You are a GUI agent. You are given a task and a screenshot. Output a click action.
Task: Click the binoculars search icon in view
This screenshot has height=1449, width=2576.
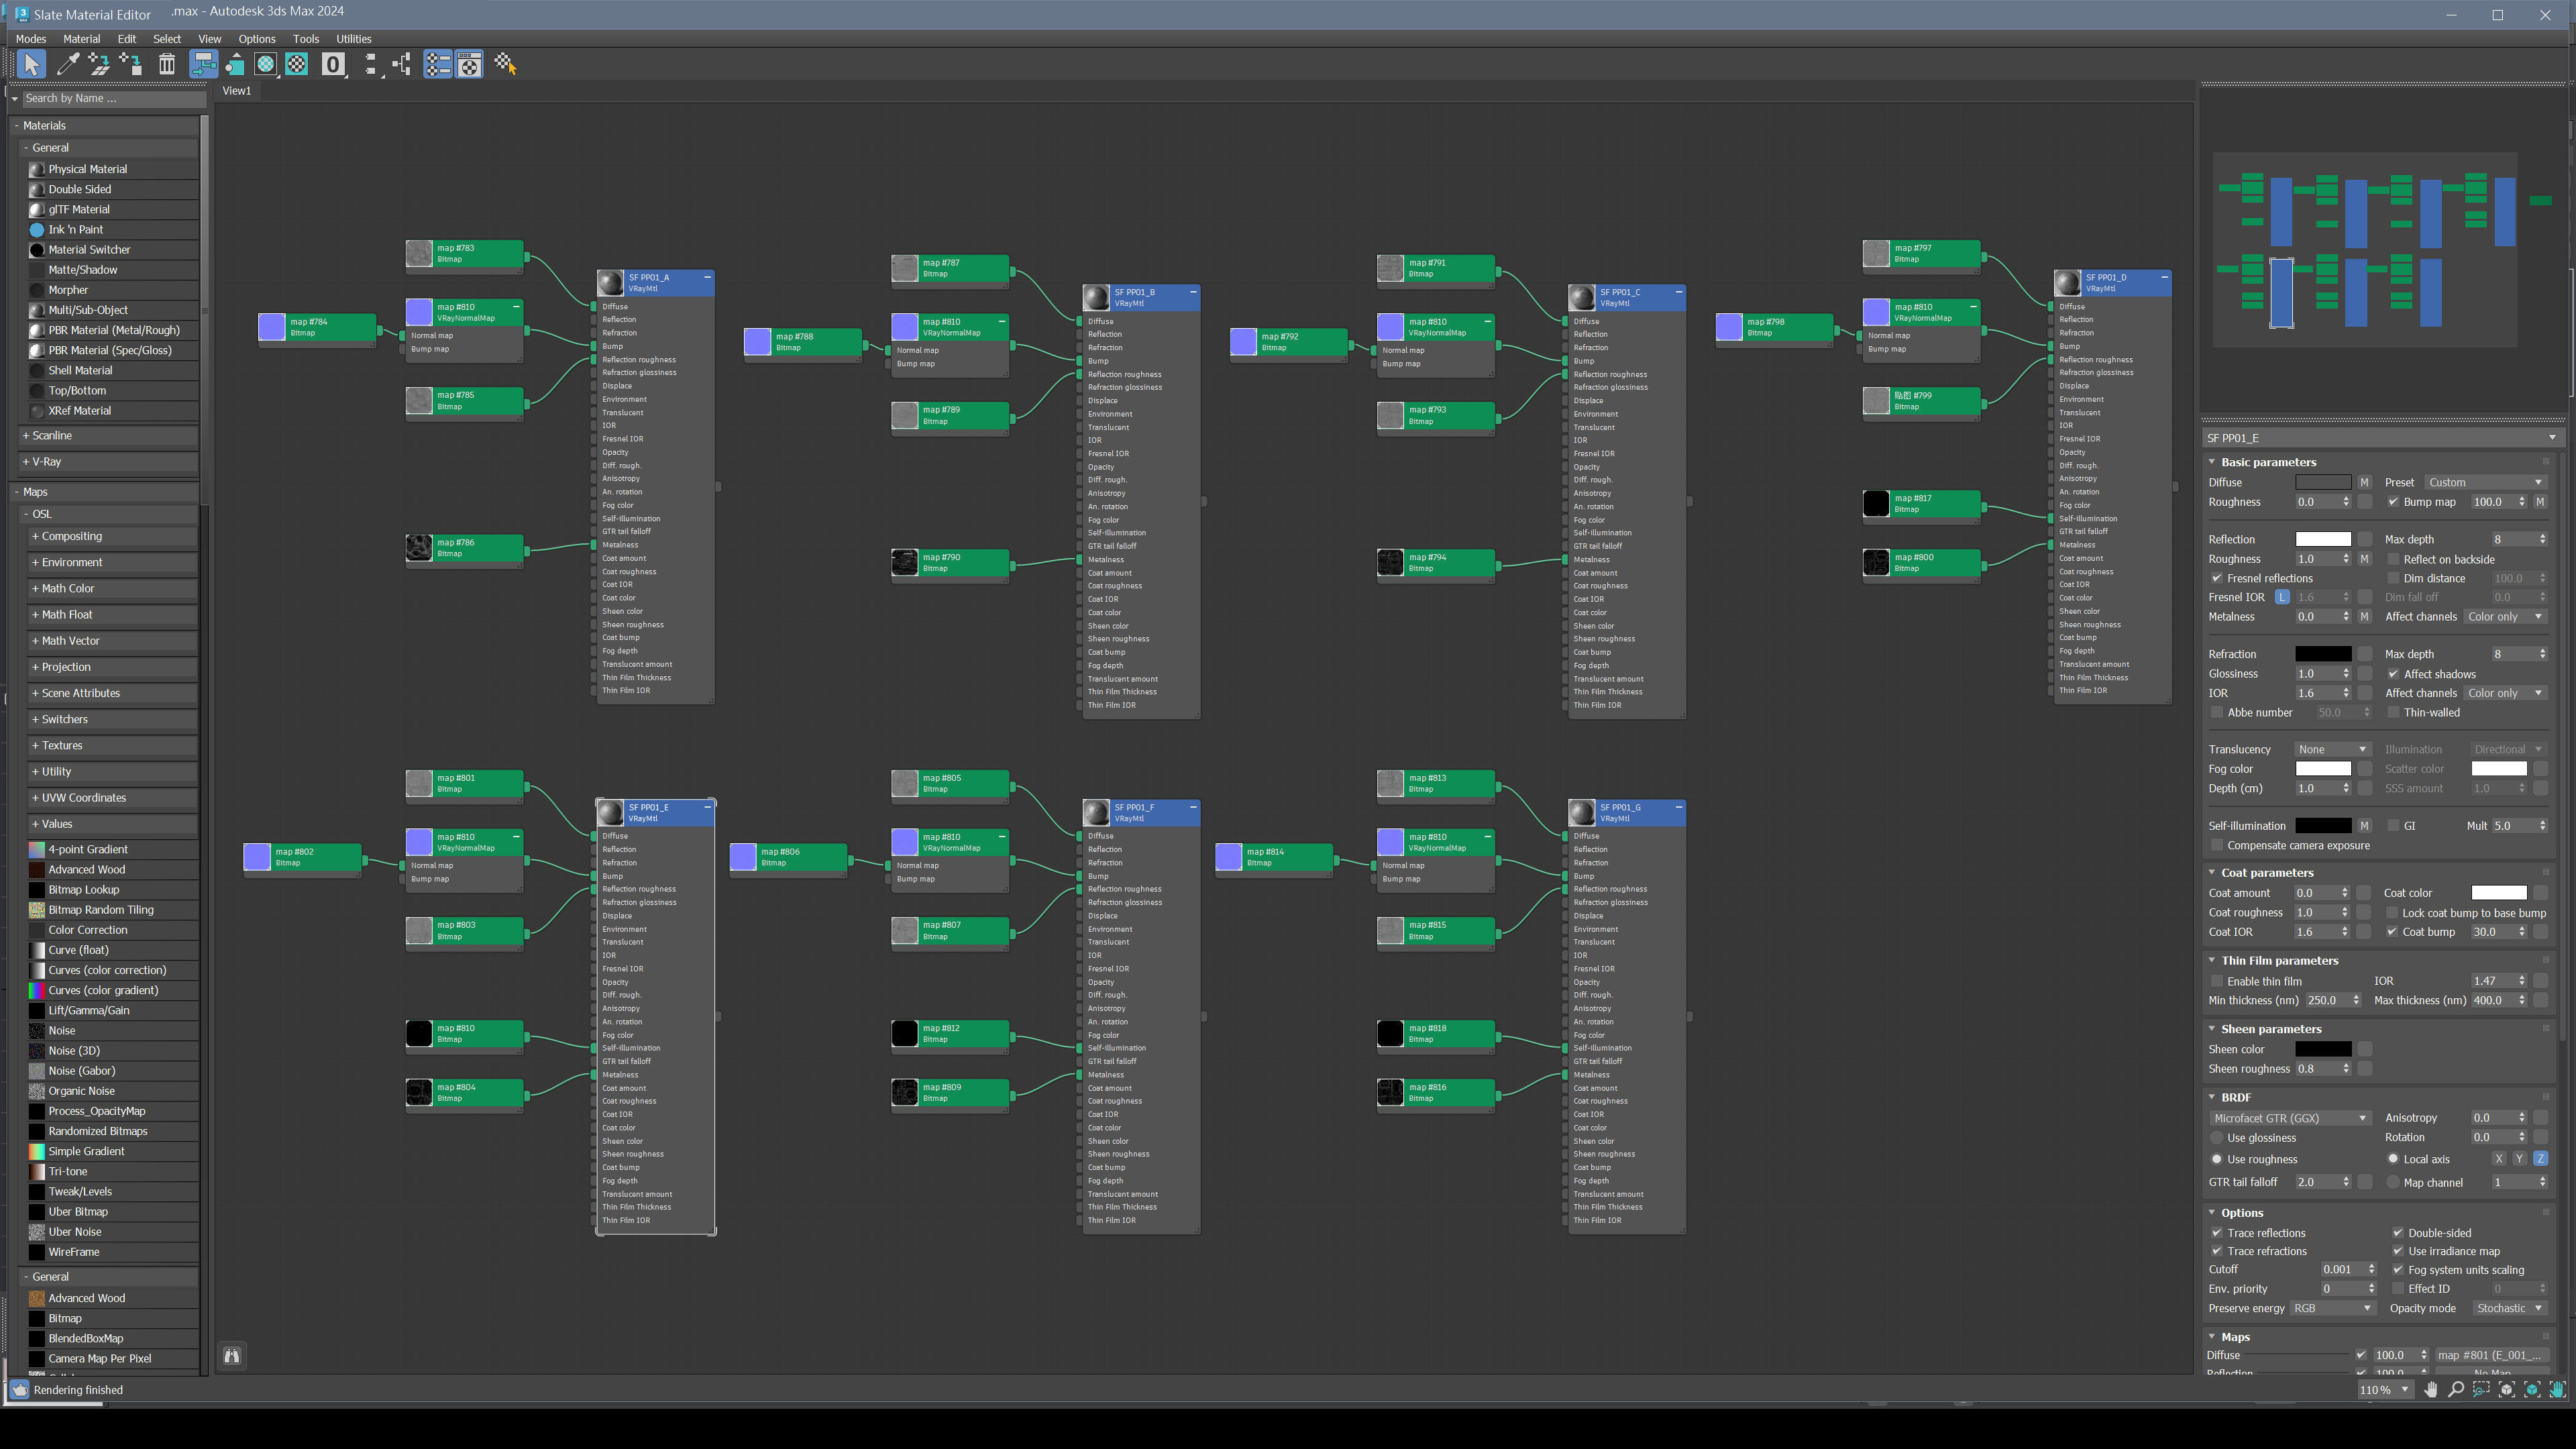pos(232,1356)
